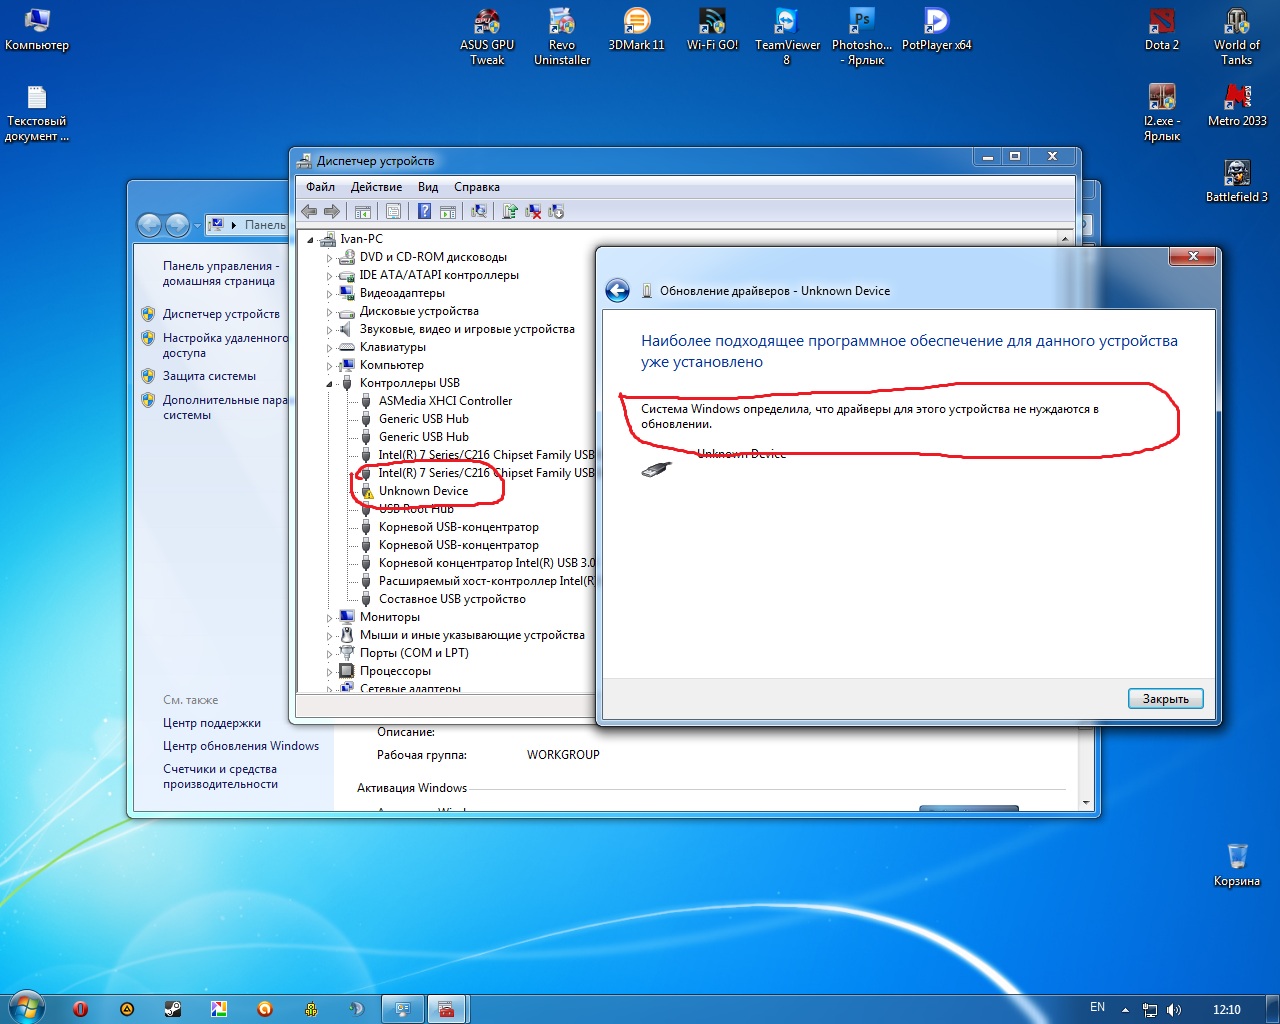1280x1024 pixels.
Task: Click the Uninstall device icon with red X
Action: [533, 211]
